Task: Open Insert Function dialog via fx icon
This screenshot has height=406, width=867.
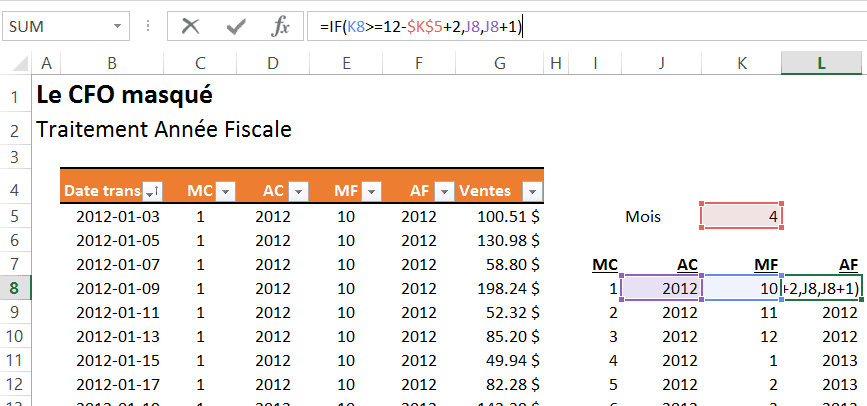Action: 281,27
